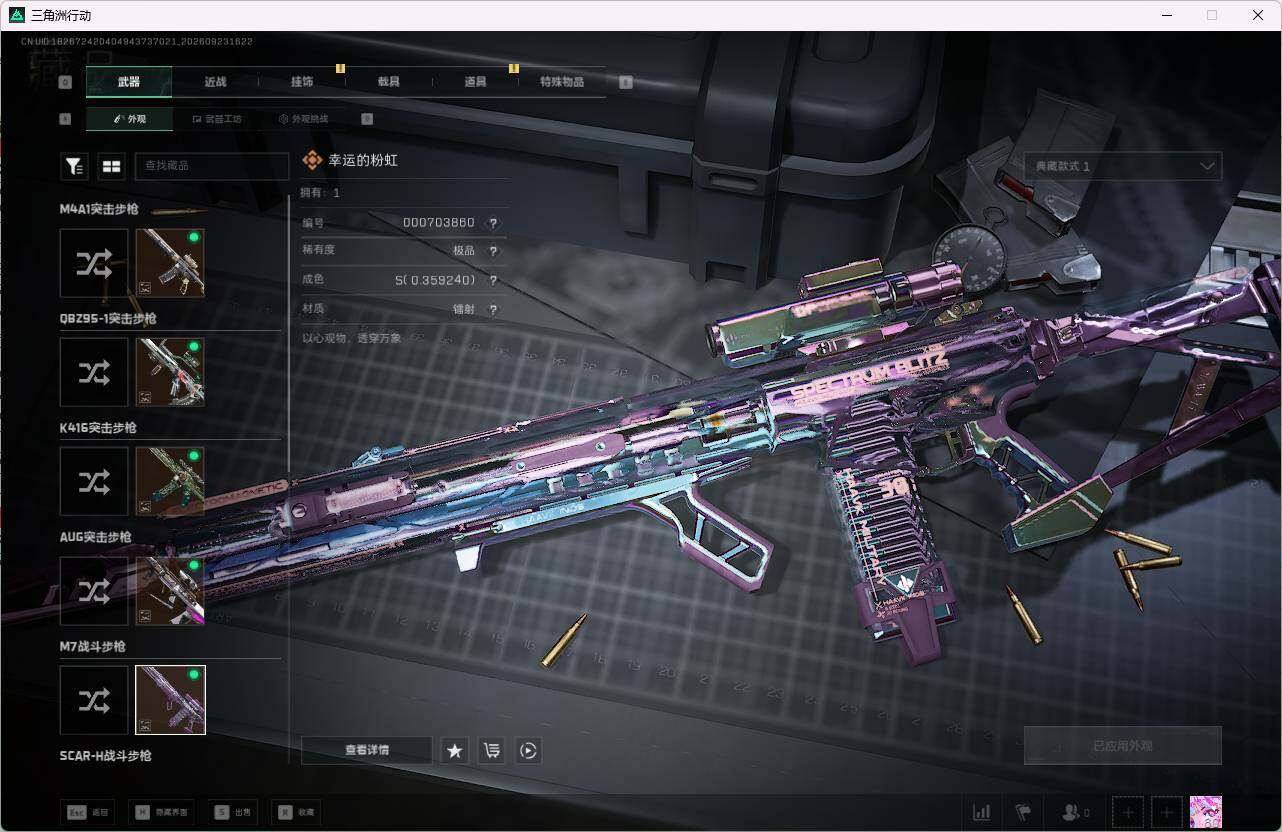Screen dimensions: 1282x832
Task: Click the shuffle icon under QBZ95-1突击步枪
Action: 94,372
